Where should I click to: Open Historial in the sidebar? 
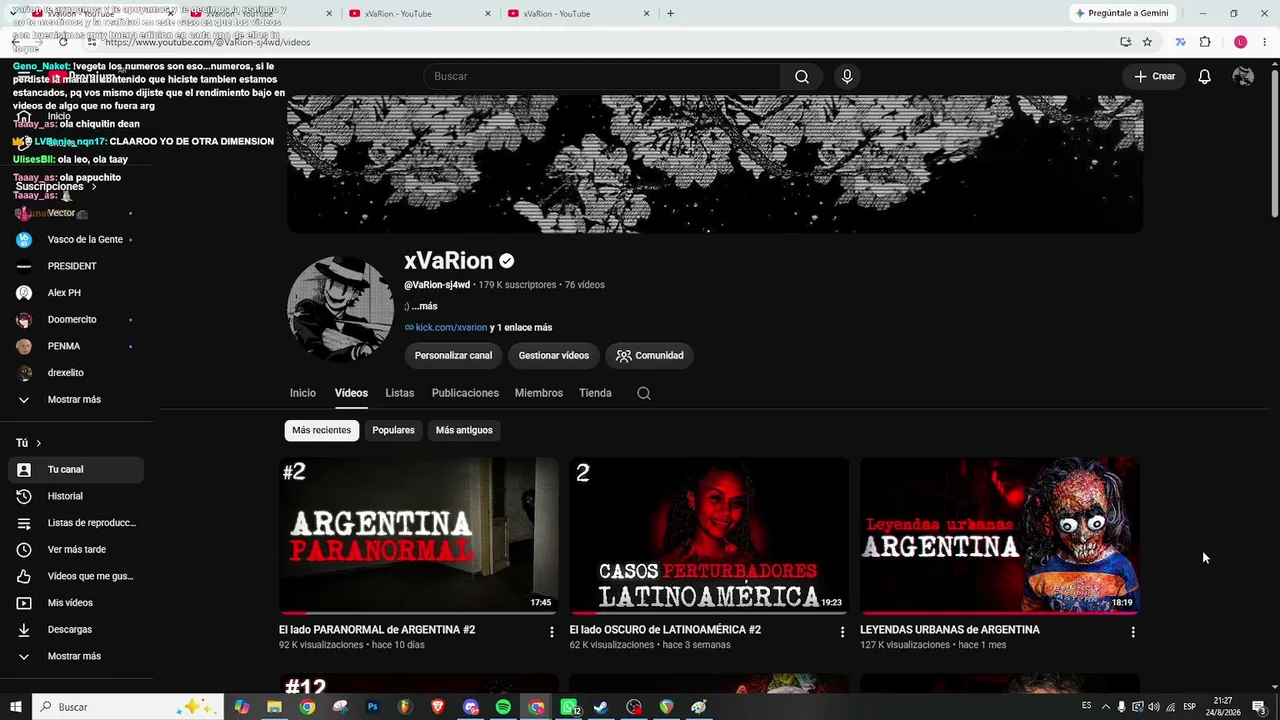tap(76, 496)
